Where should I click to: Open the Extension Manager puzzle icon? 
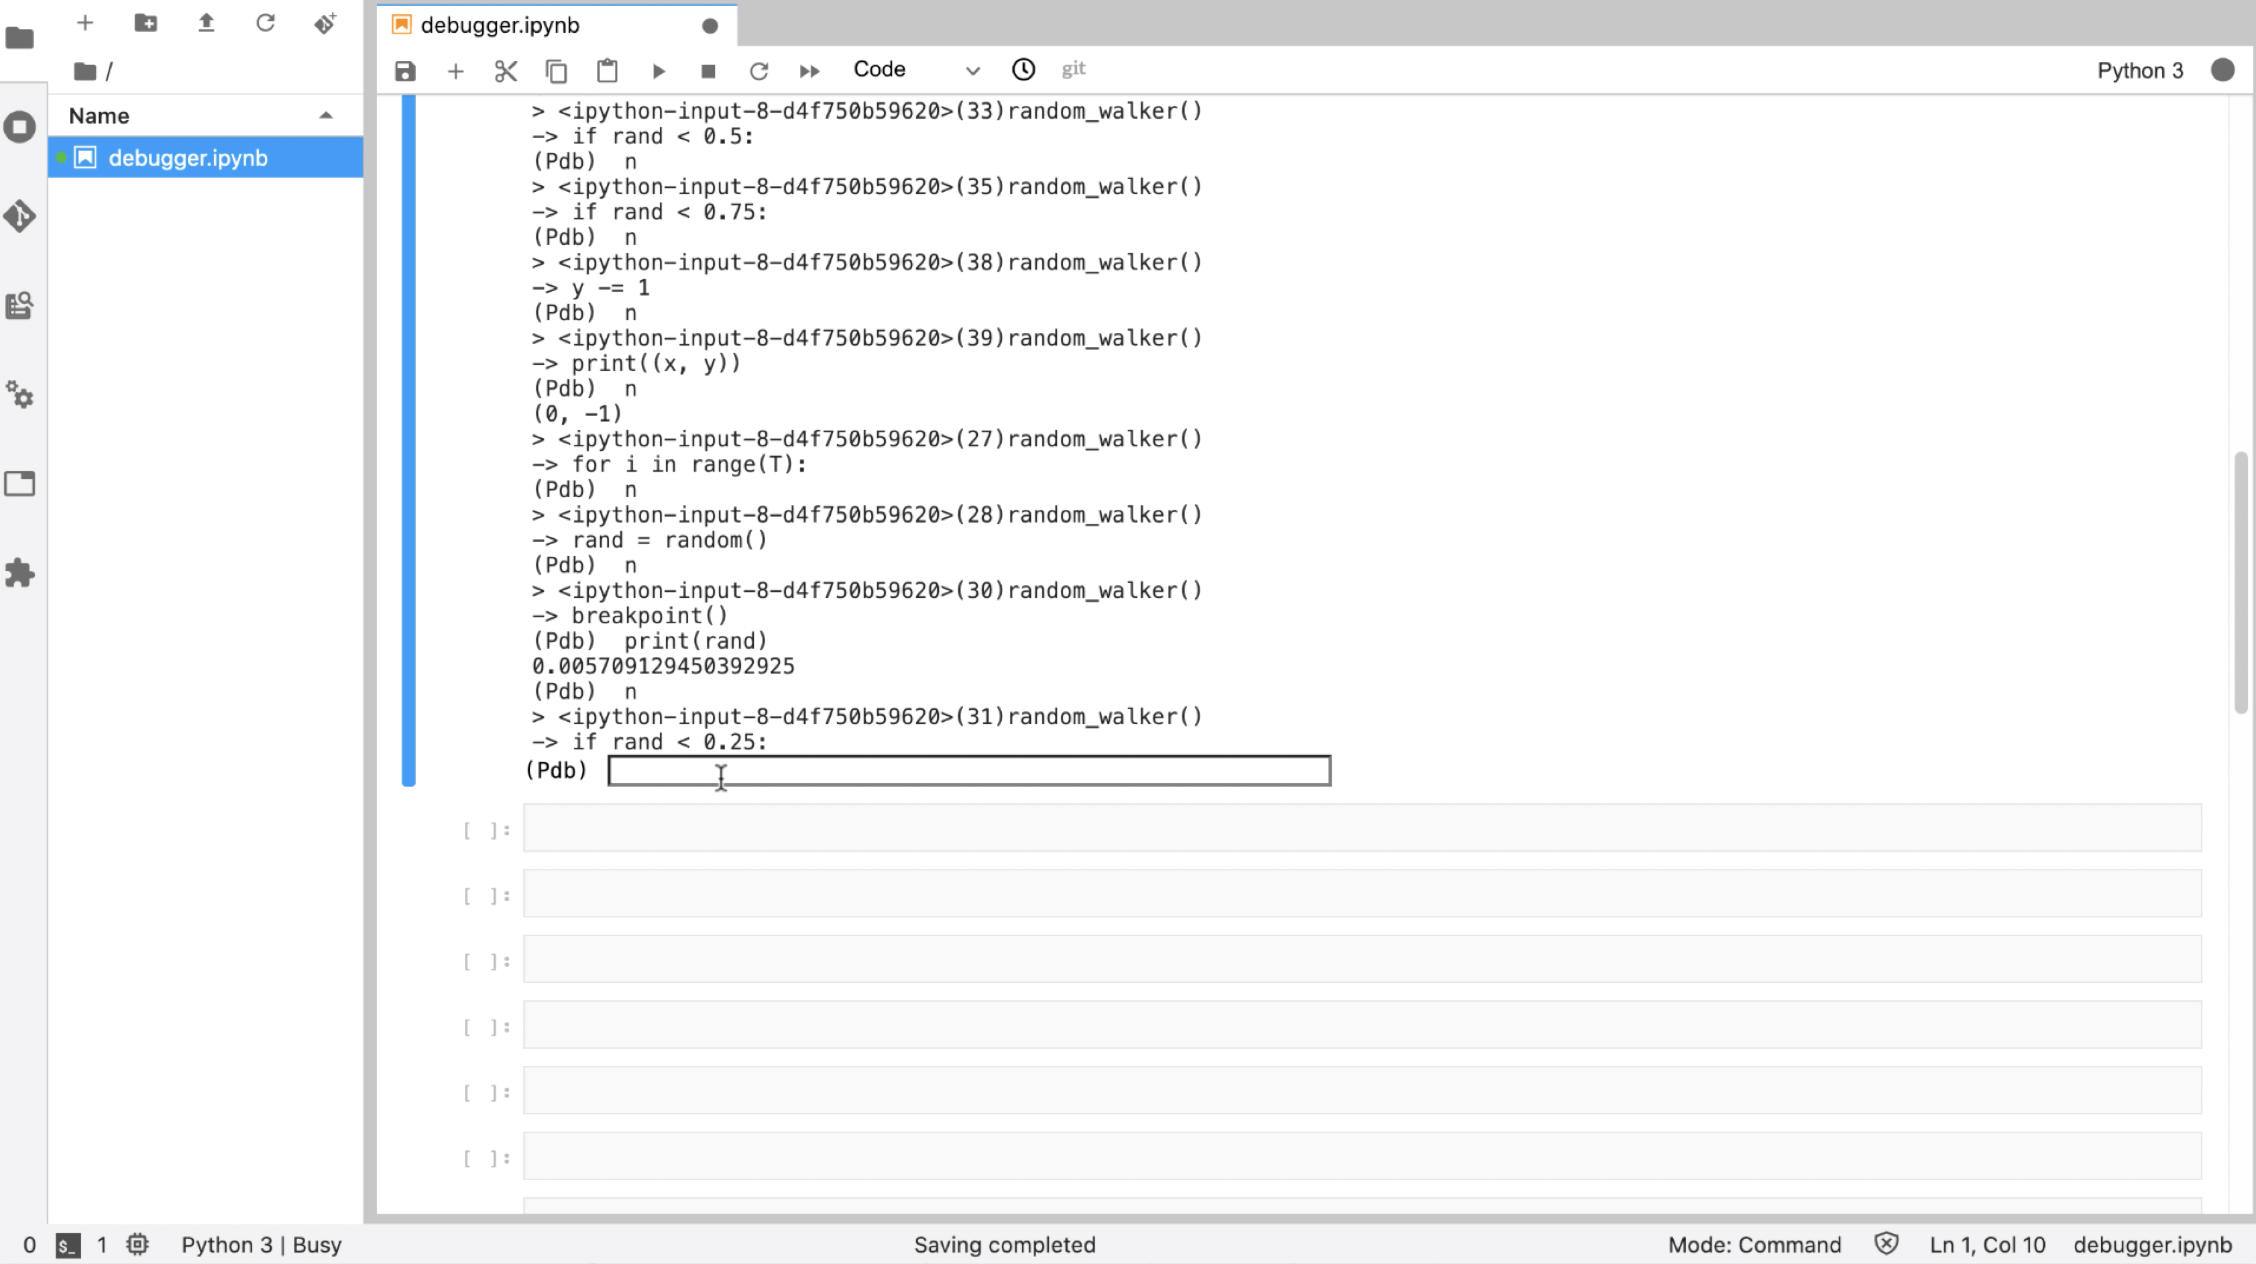[20, 573]
